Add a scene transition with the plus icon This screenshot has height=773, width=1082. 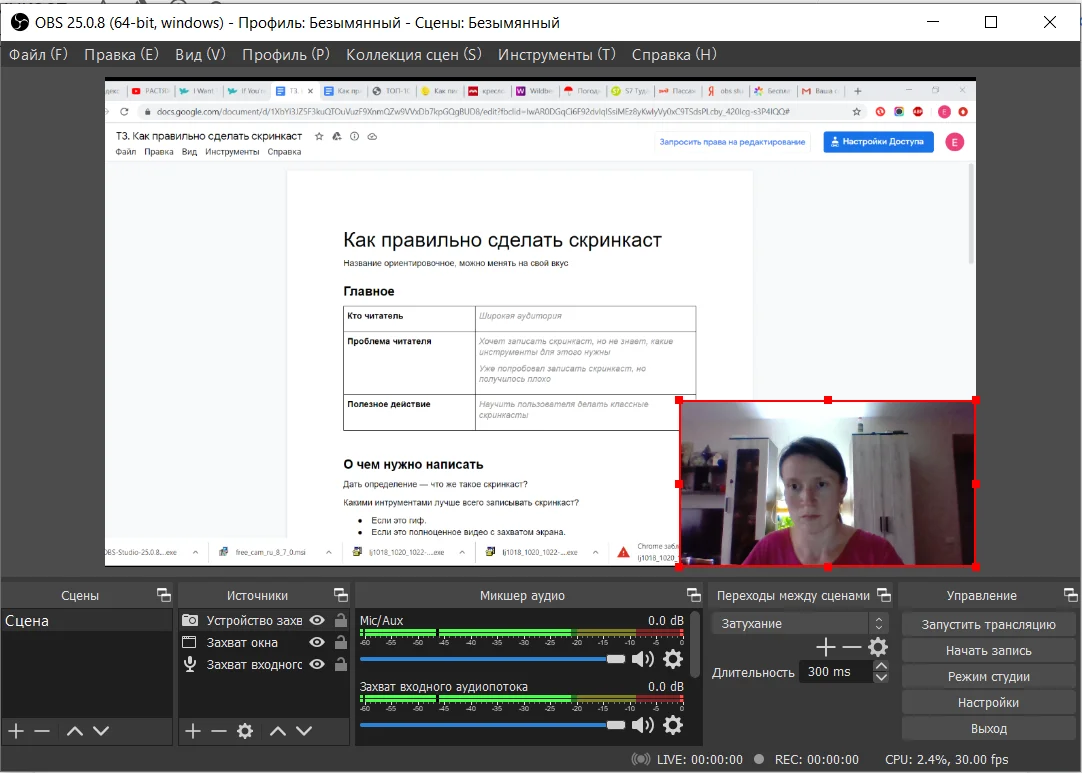point(826,647)
